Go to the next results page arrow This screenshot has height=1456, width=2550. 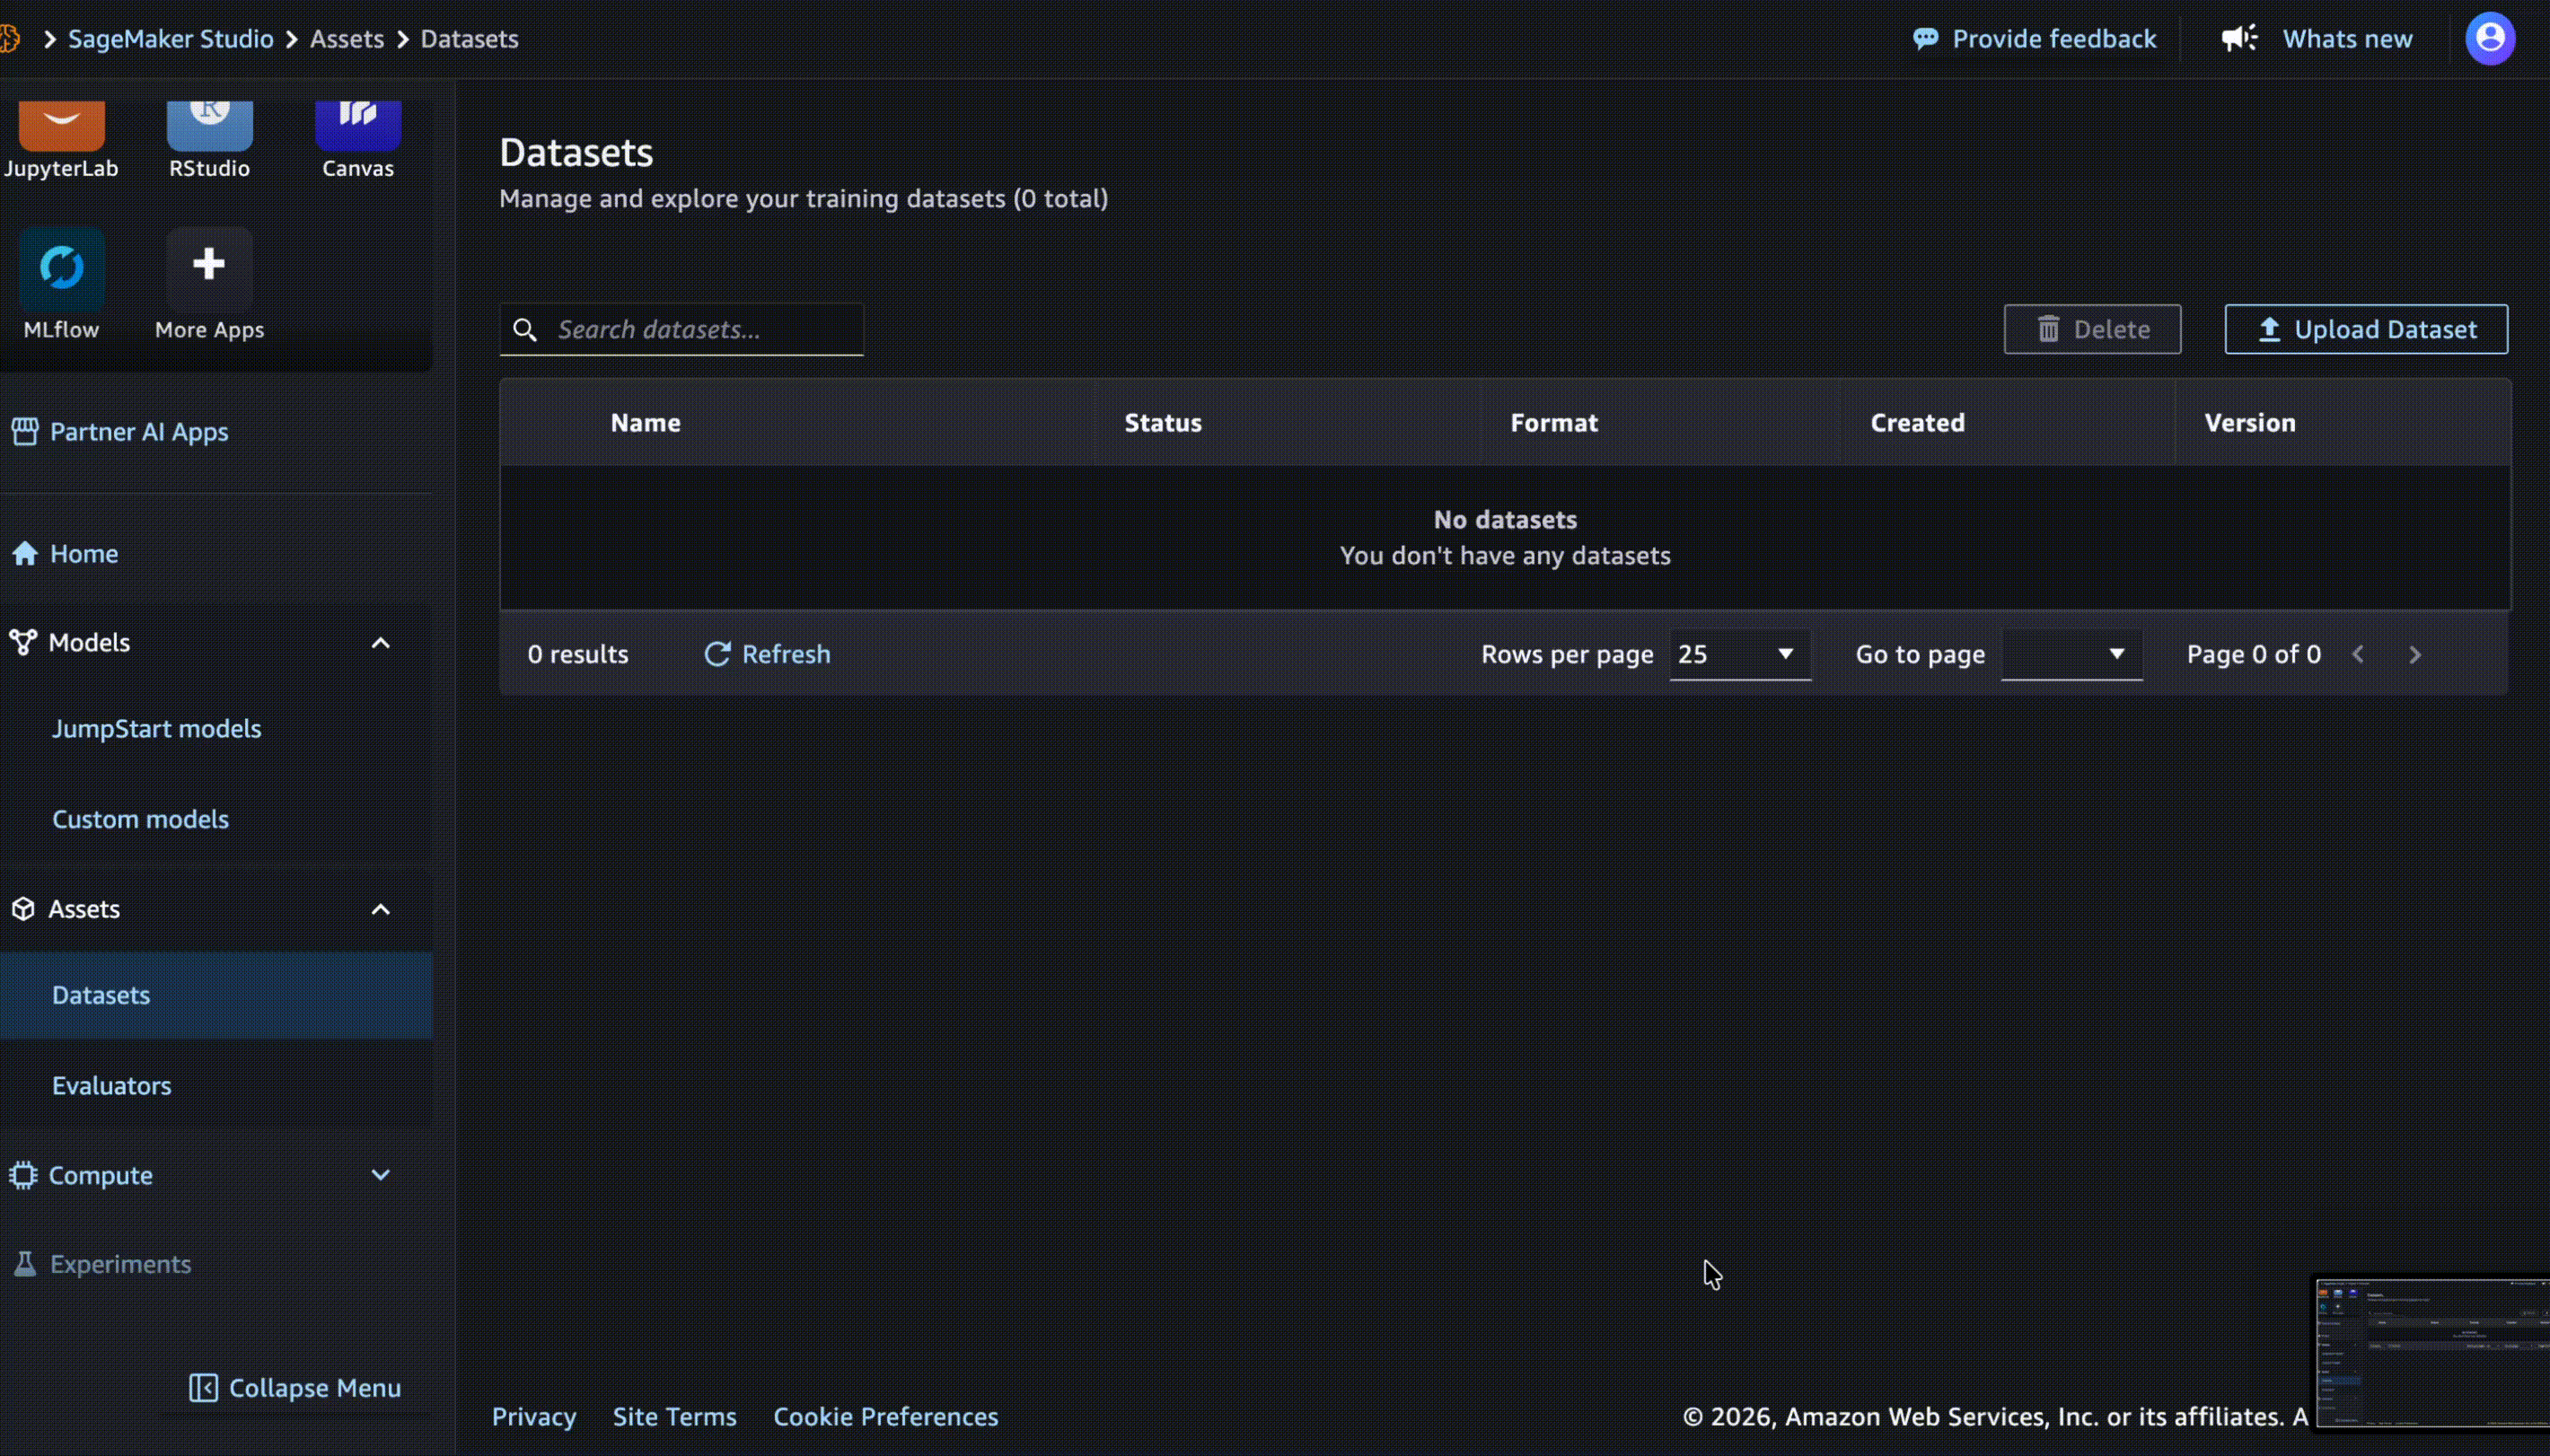pyautogui.click(x=2415, y=655)
